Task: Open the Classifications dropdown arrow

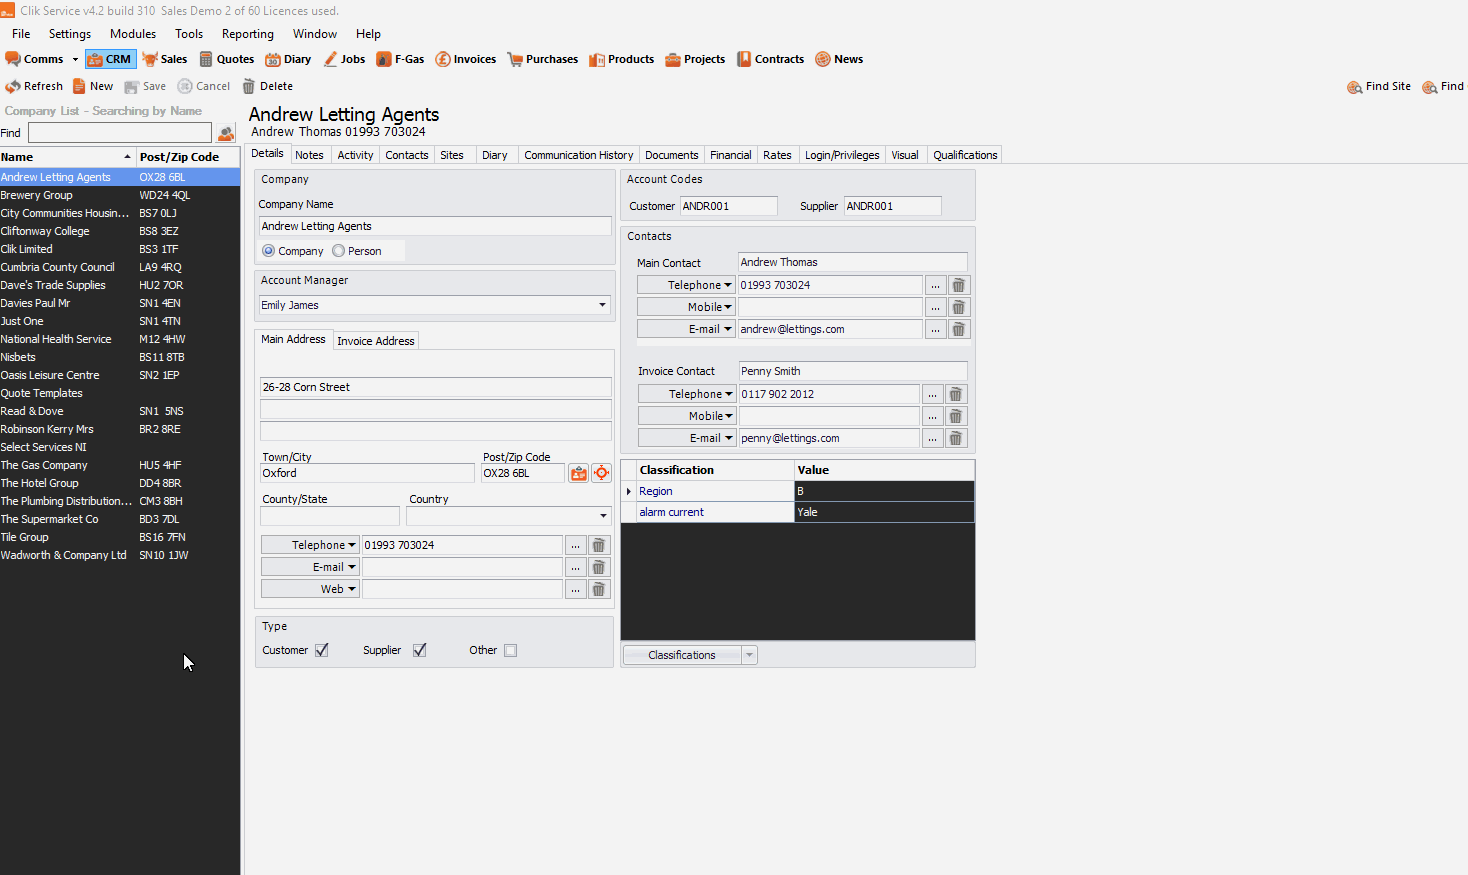Action: 749,655
